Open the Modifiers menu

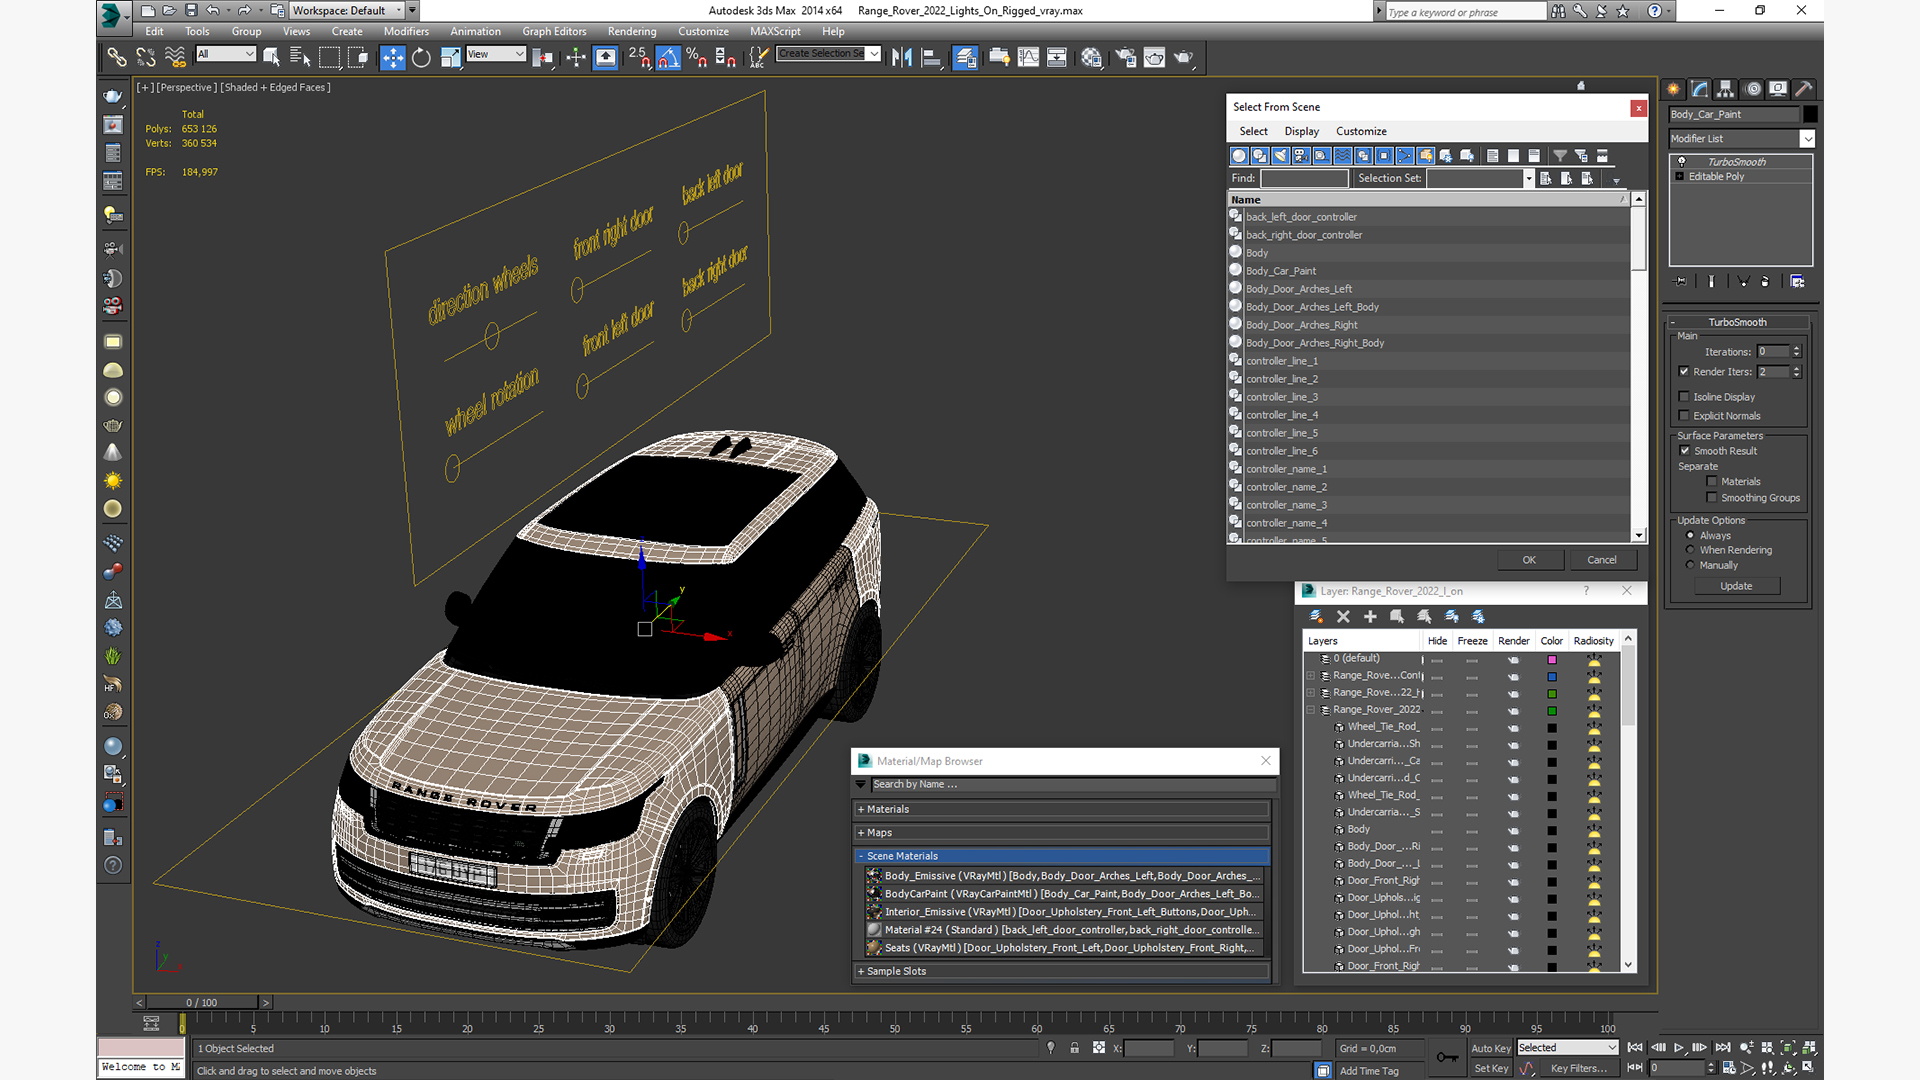click(406, 32)
